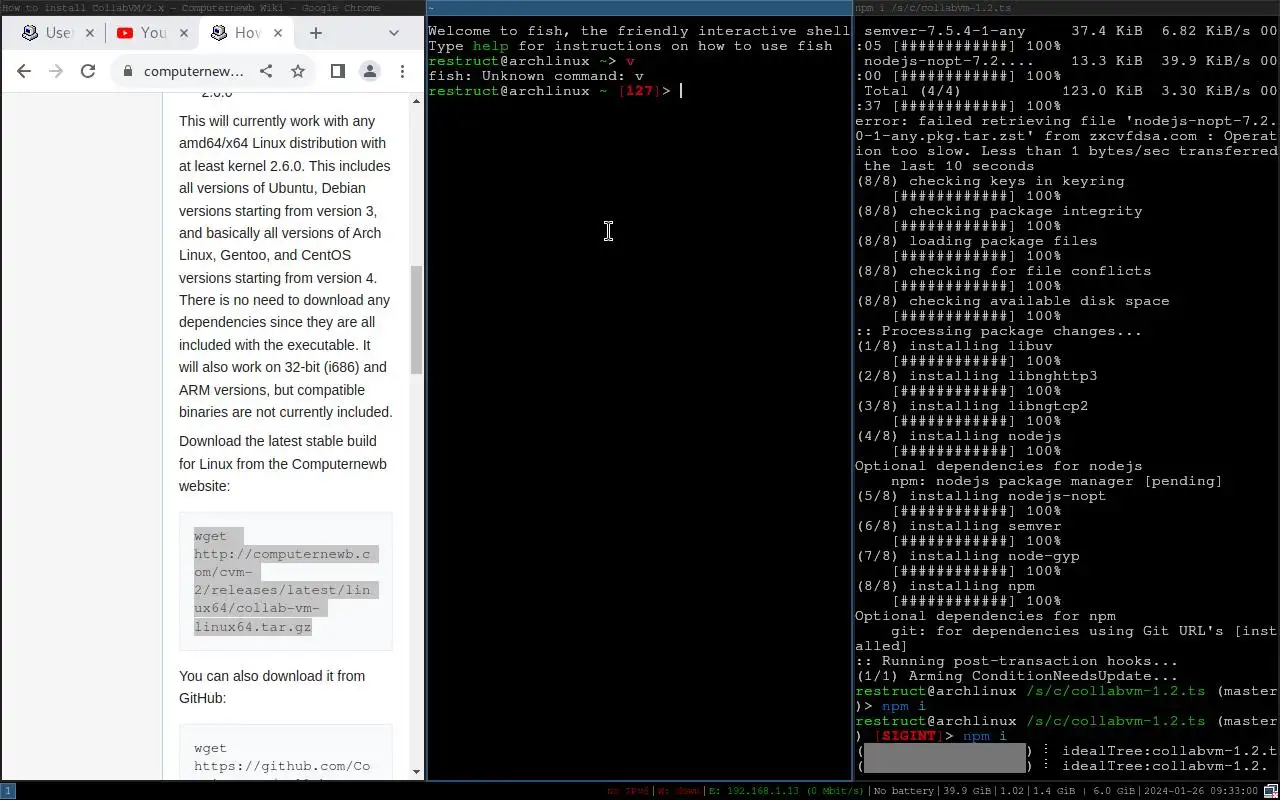This screenshot has height=800, width=1280.
Task: Close the YouTube tab
Action: coord(183,33)
